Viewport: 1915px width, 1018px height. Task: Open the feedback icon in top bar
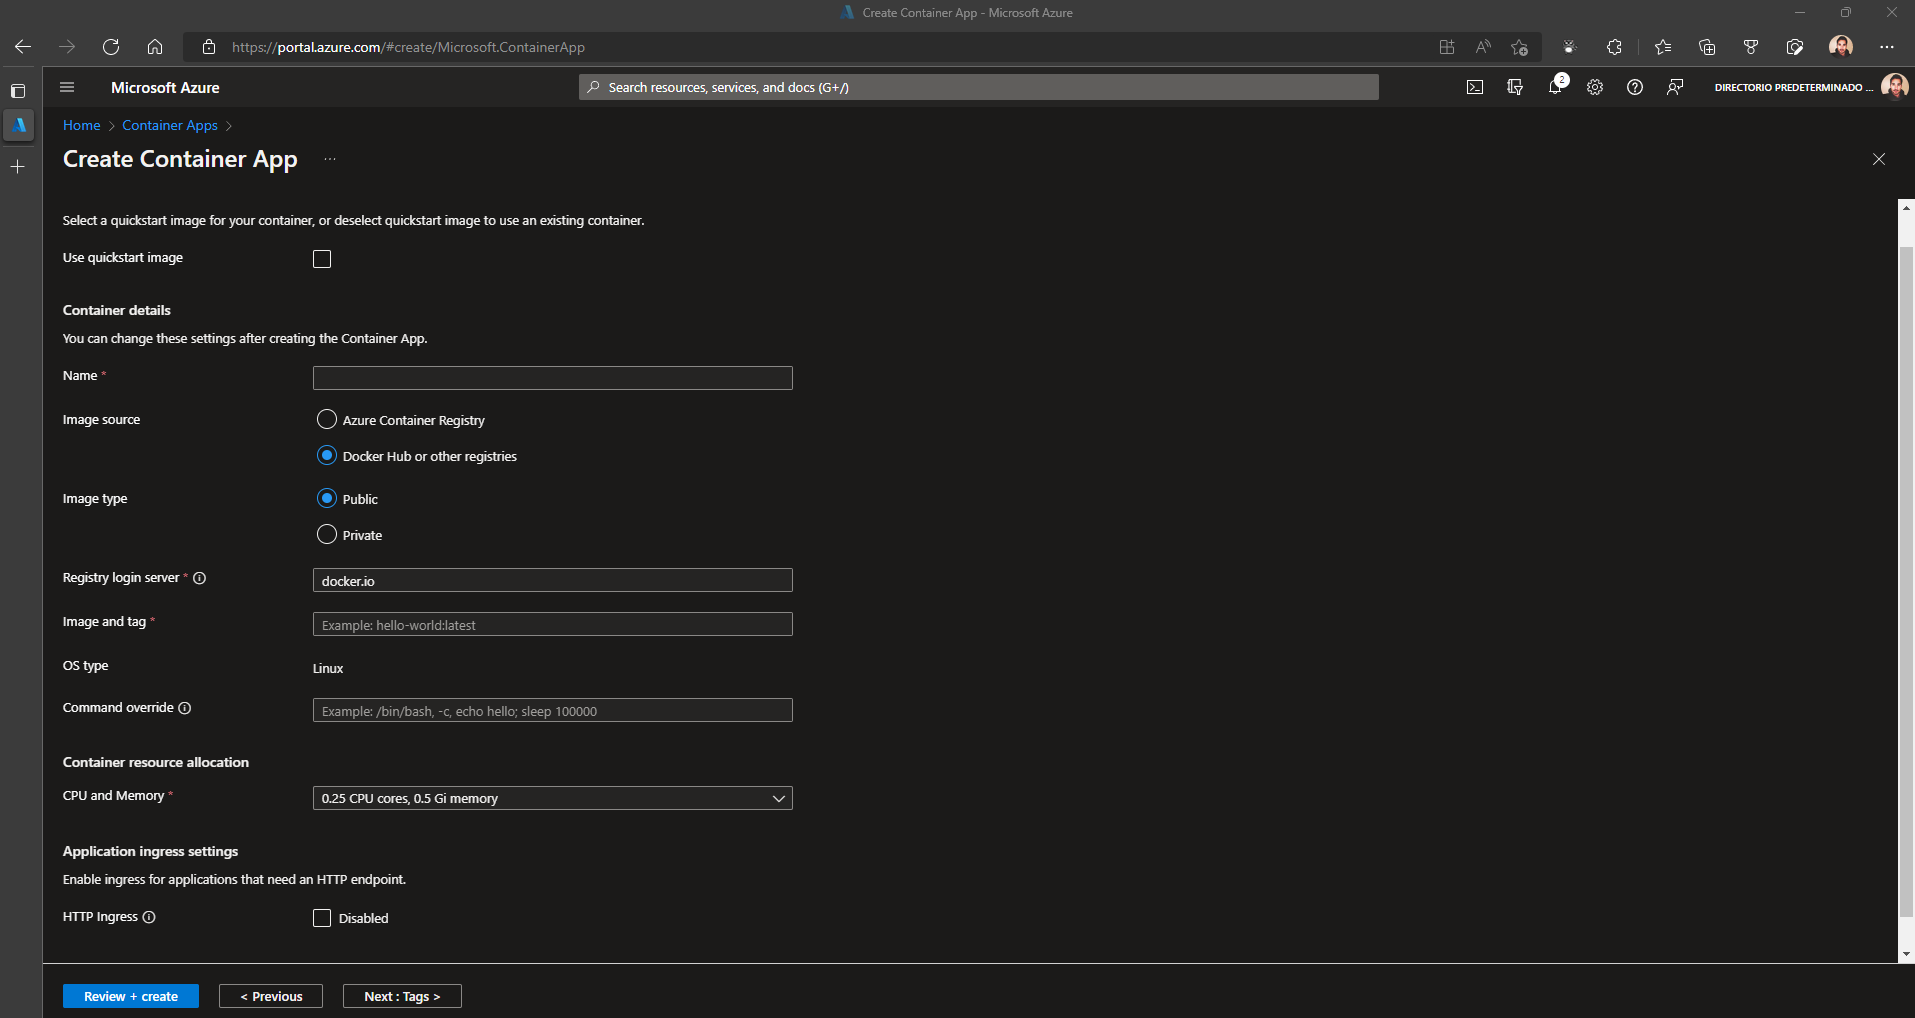(x=1676, y=87)
